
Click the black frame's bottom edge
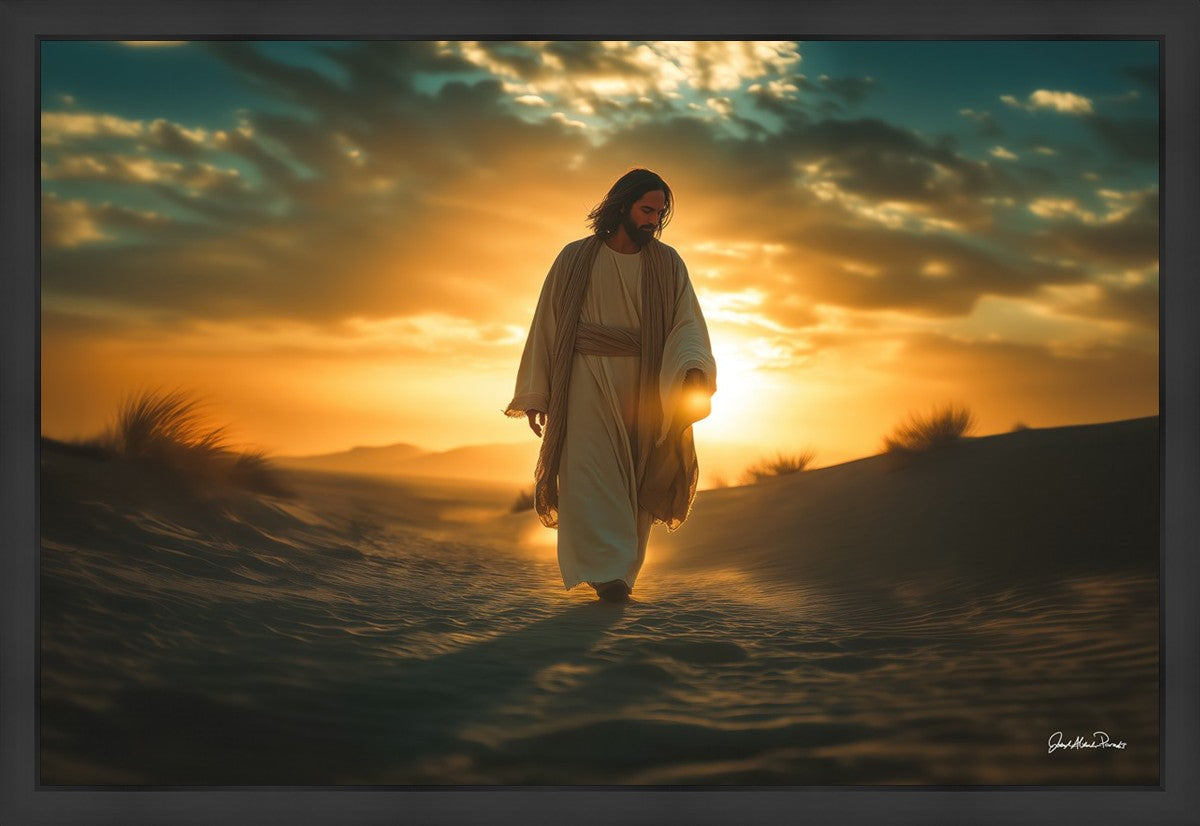pos(600,806)
